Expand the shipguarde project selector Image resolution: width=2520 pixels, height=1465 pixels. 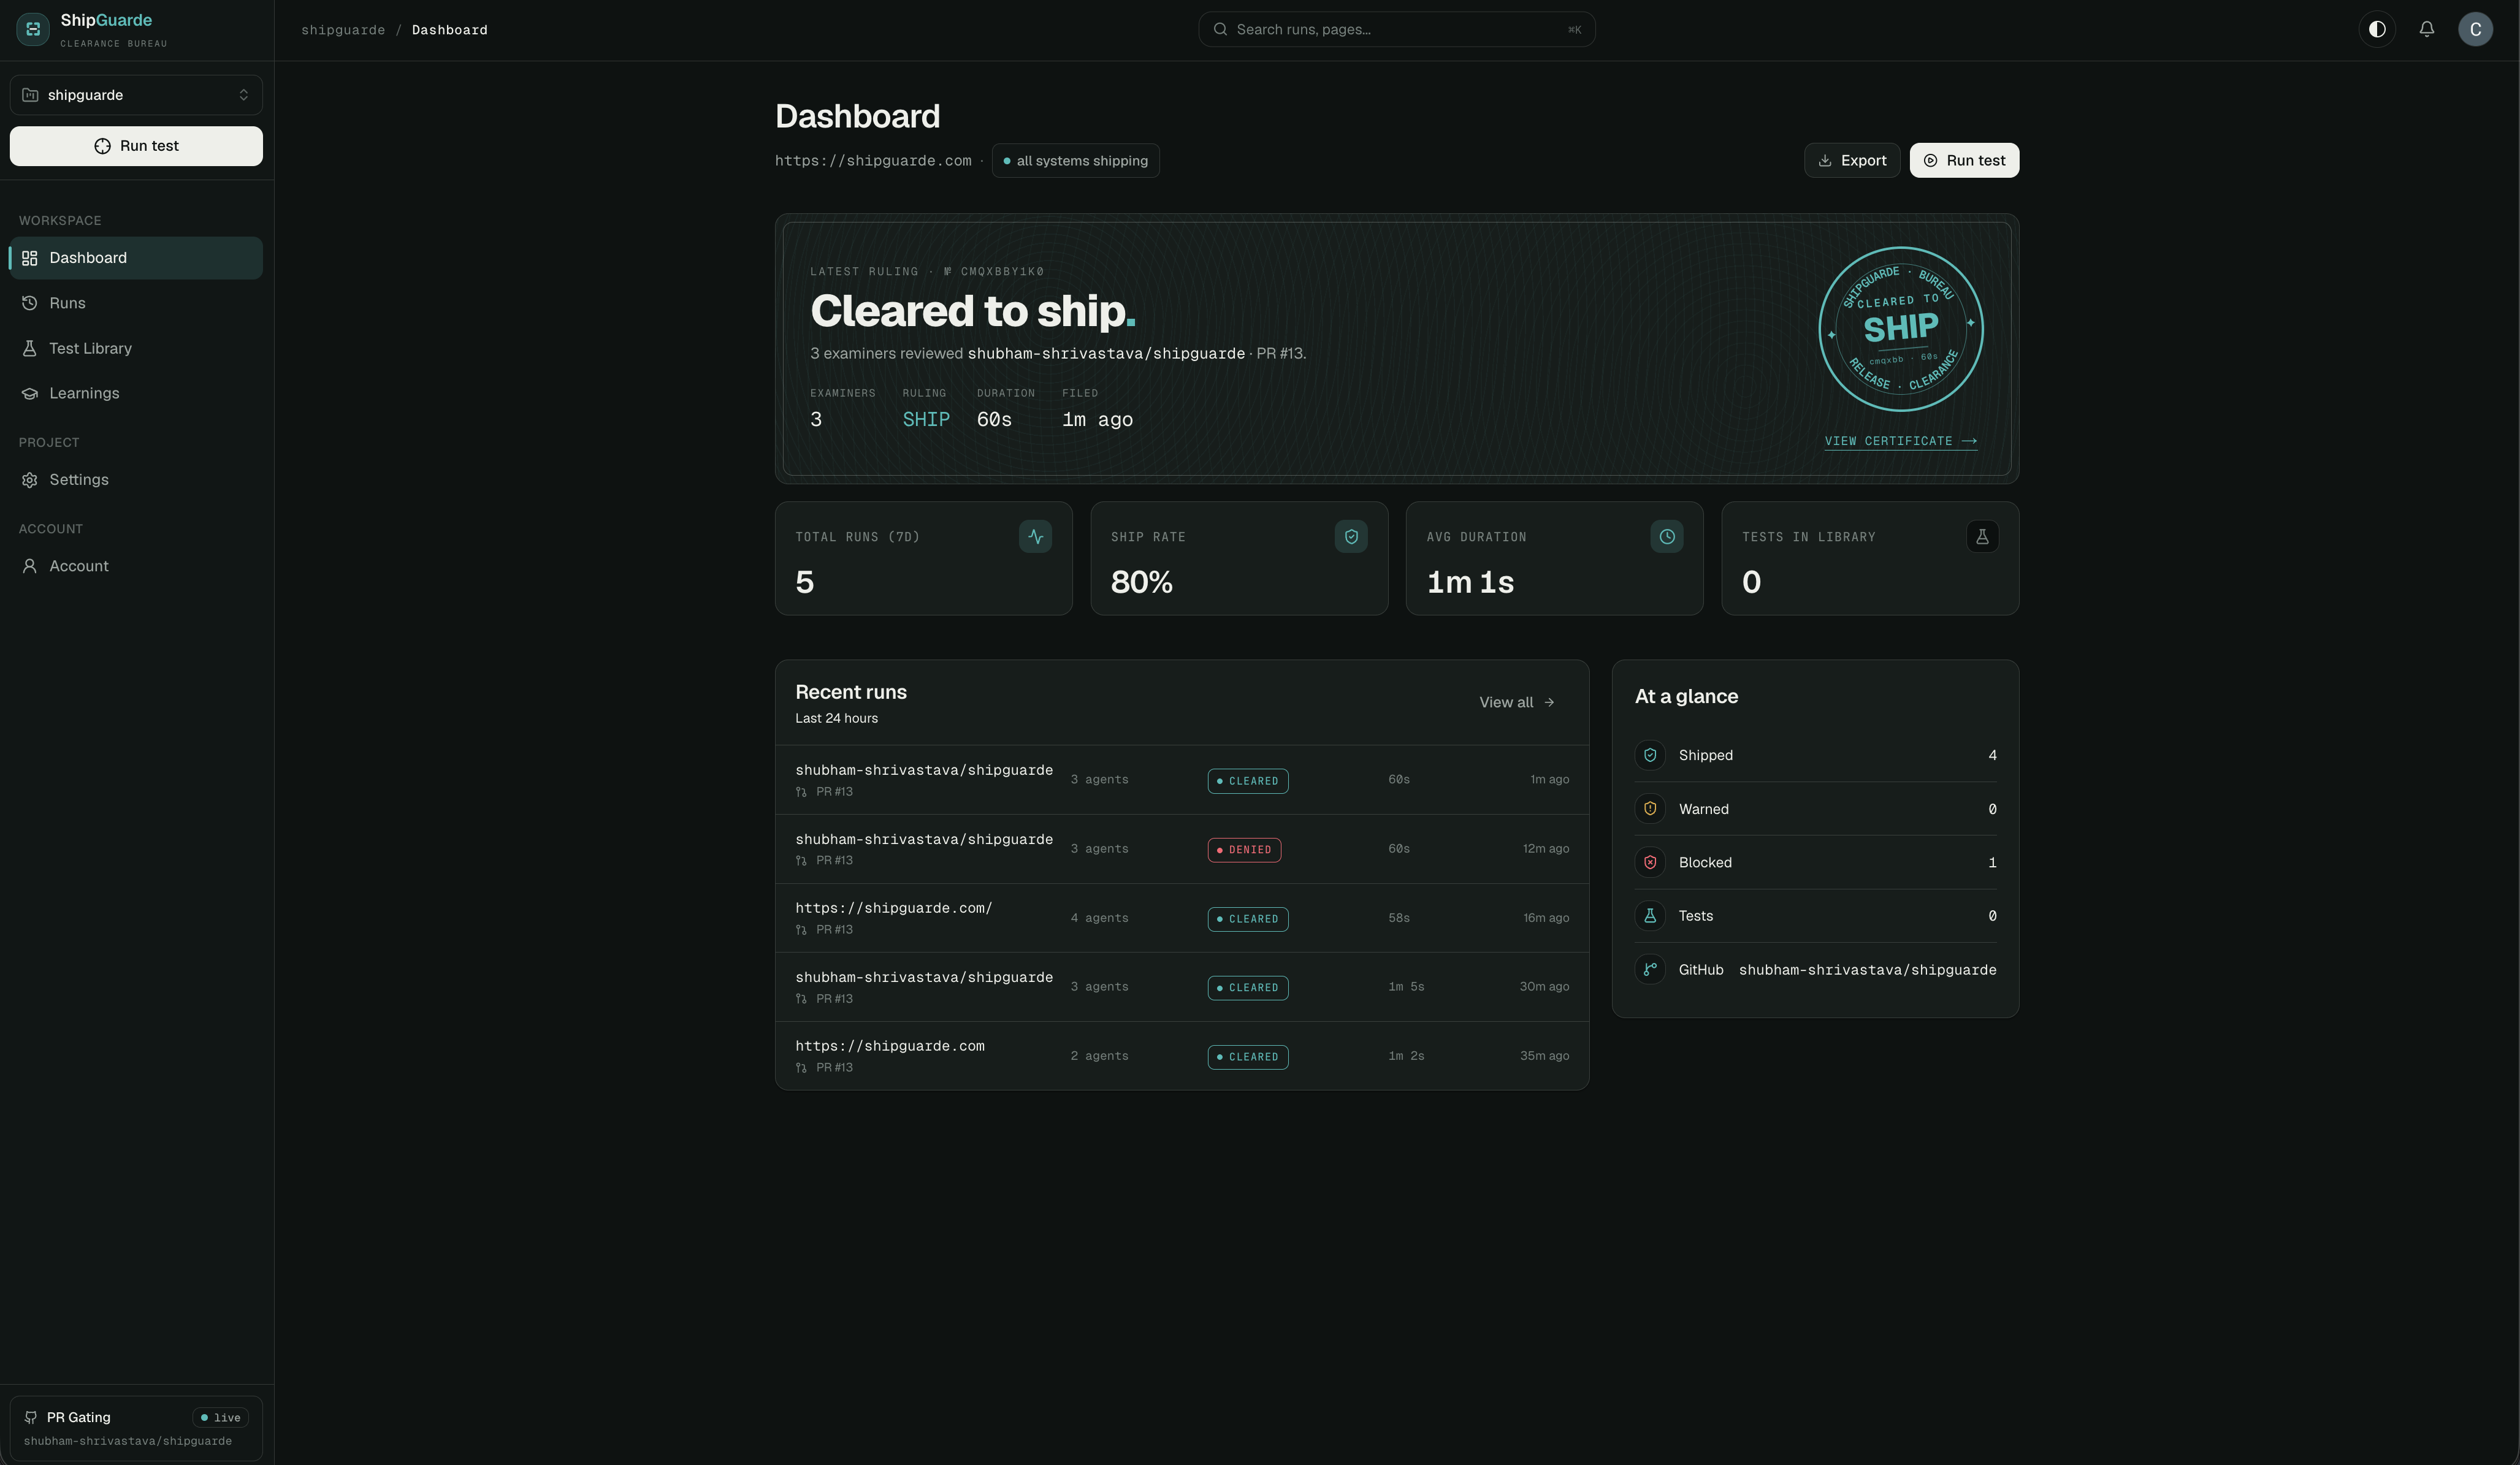[x=136, y=95]
